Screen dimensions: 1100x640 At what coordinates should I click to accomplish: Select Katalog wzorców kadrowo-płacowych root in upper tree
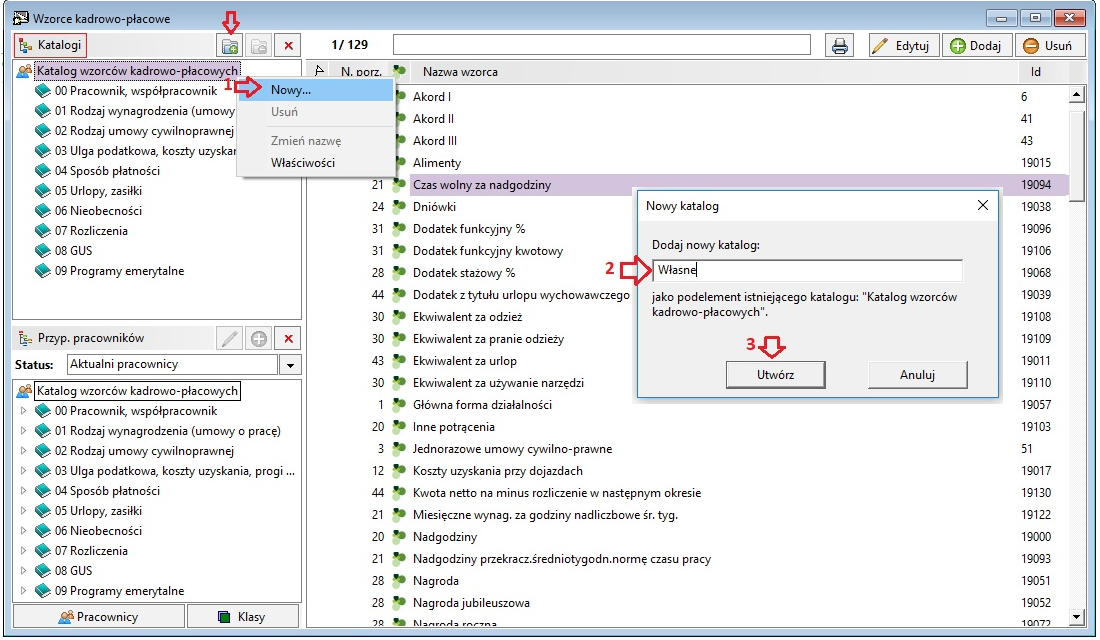(137, 71)
